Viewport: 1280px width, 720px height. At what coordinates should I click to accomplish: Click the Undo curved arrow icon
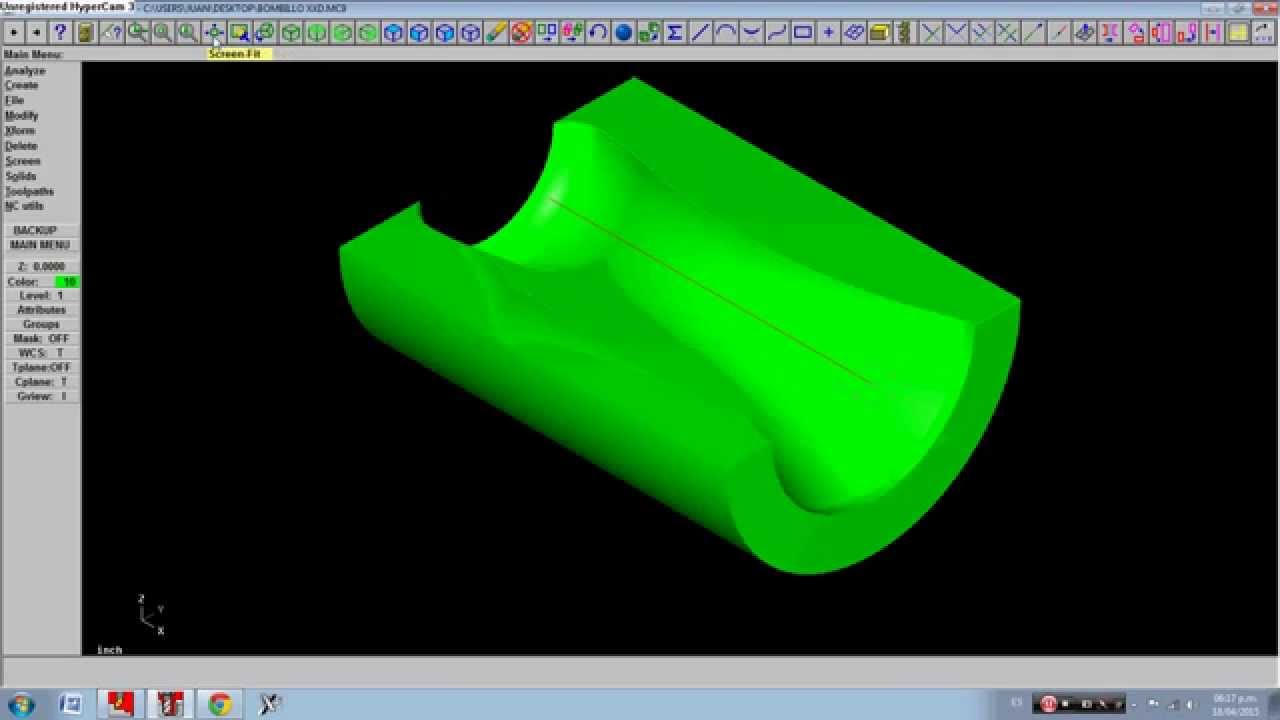598,33
